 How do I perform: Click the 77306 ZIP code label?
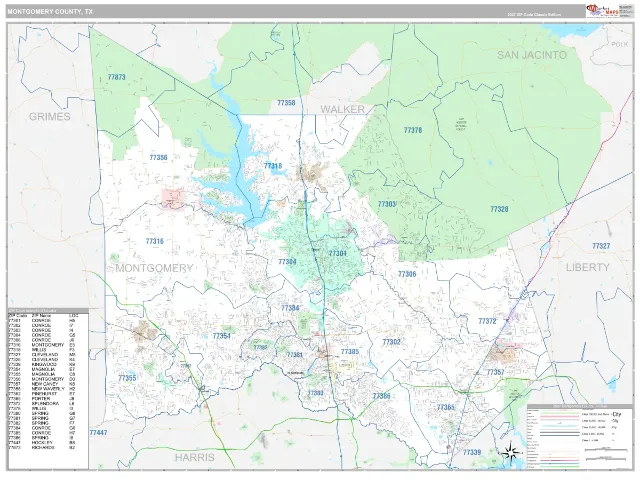coord(407,274)
